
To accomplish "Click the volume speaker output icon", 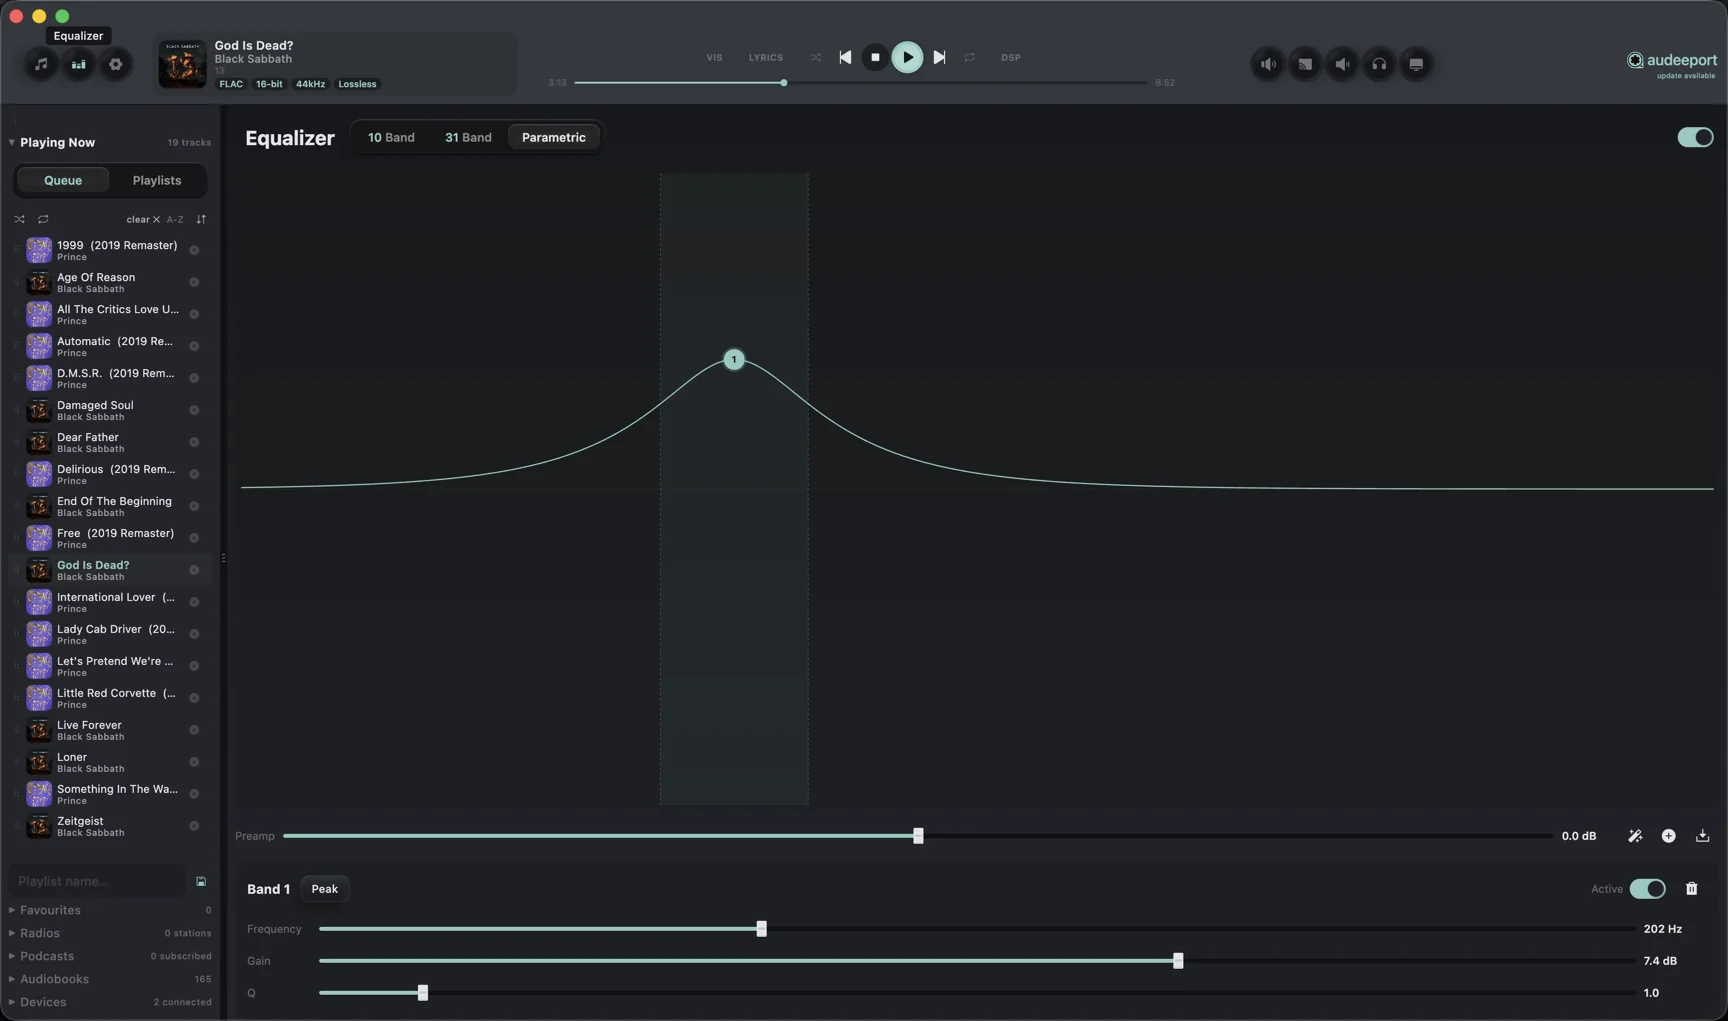I will pos(1268,64).
